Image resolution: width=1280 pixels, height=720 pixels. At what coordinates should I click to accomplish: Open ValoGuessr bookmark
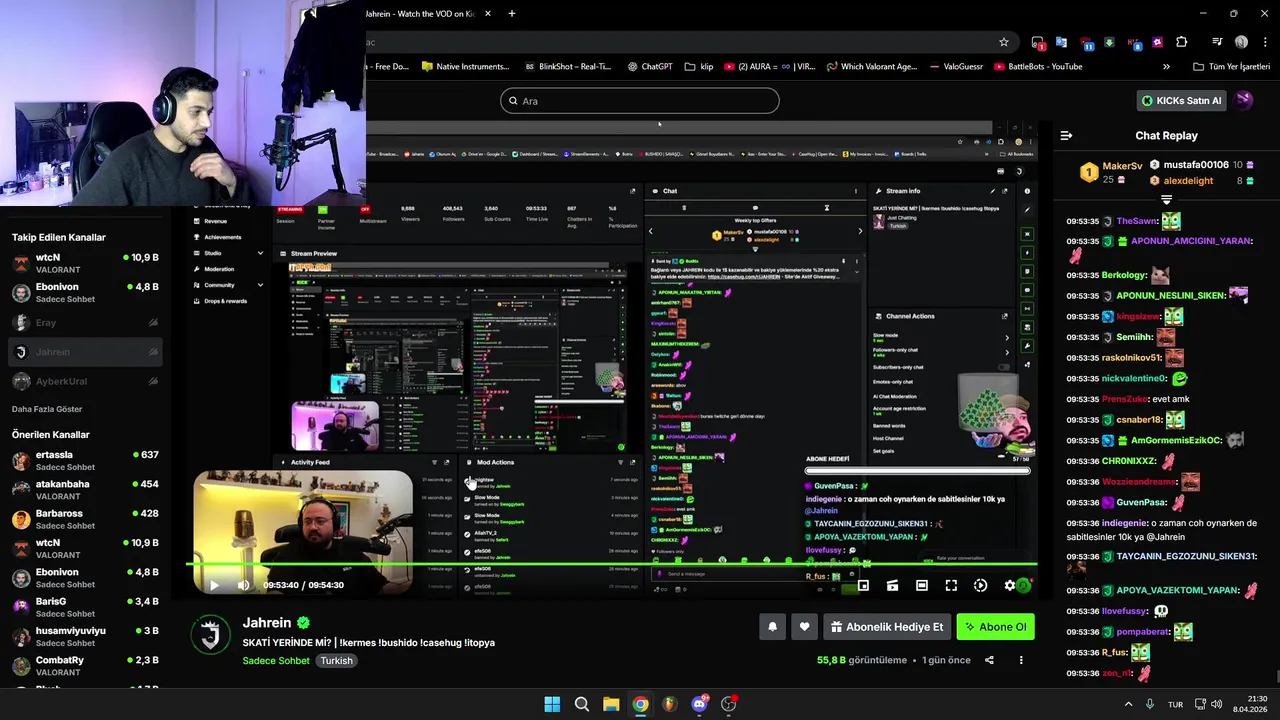[x=955, y=67]
